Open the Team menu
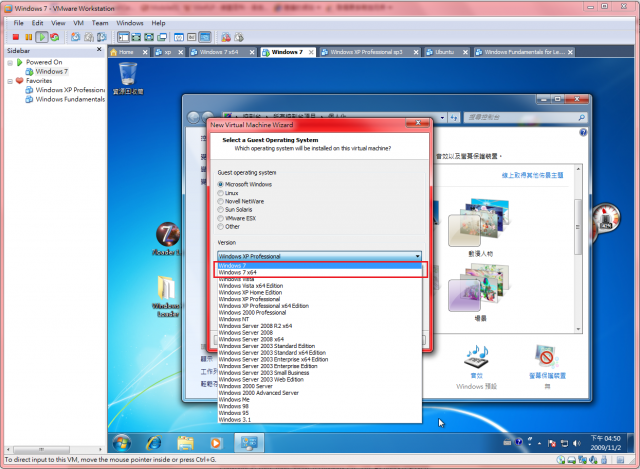The width and height of the screenshot is (640, 469). click(100, 23)
